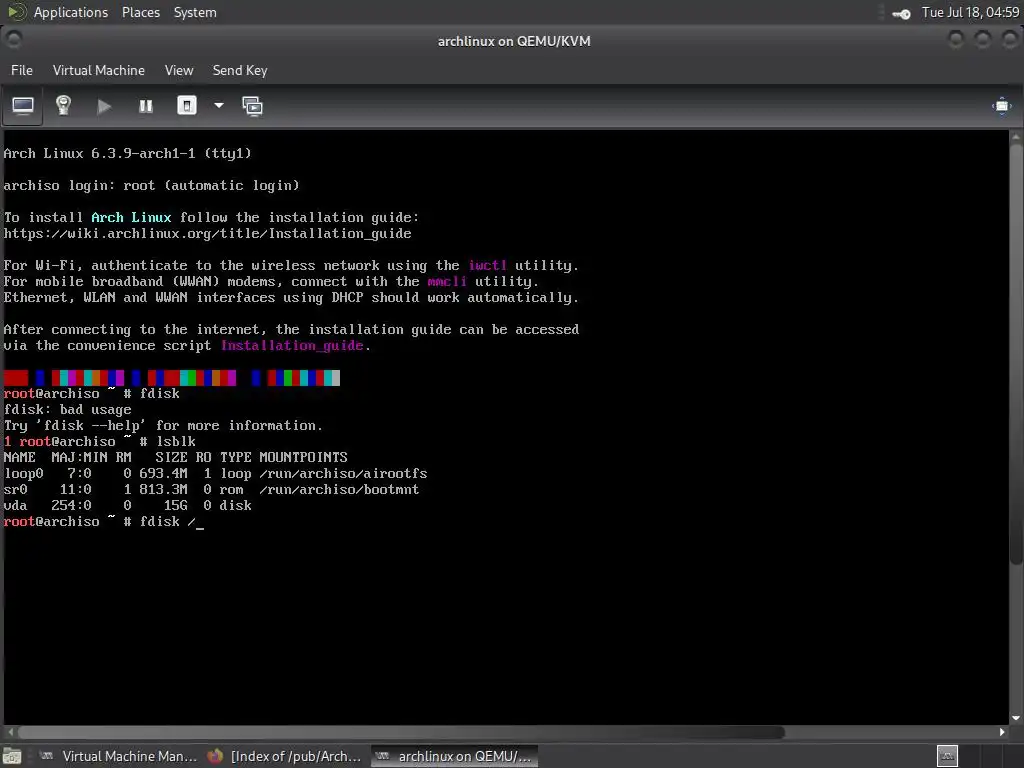Open the File menu
The width and height of the screenshot is (1024, 768).
(x=22, y=71)
